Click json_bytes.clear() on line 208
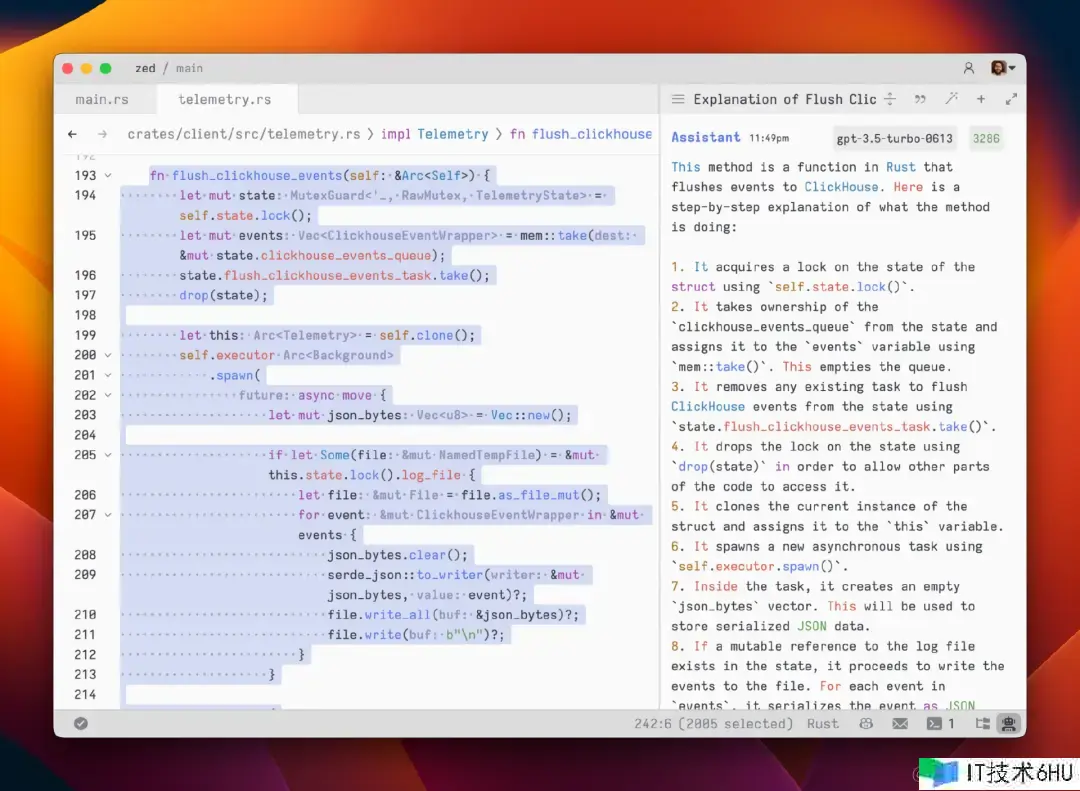 (397, 555)
